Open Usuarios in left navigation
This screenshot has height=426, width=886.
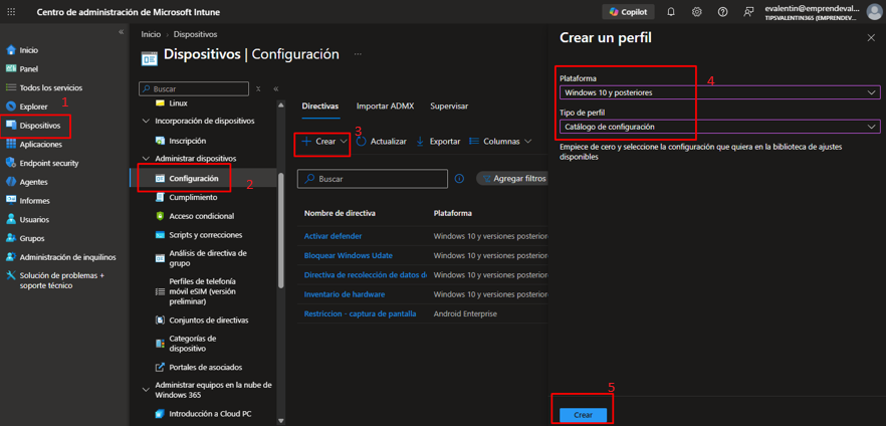pyautogui.click(x=34, y=220)
